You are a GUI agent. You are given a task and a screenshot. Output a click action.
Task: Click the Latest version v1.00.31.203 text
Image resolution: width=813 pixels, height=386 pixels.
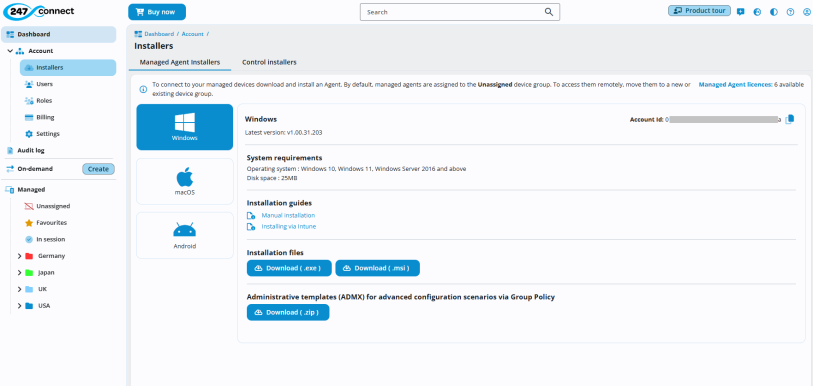pos(284,133)
